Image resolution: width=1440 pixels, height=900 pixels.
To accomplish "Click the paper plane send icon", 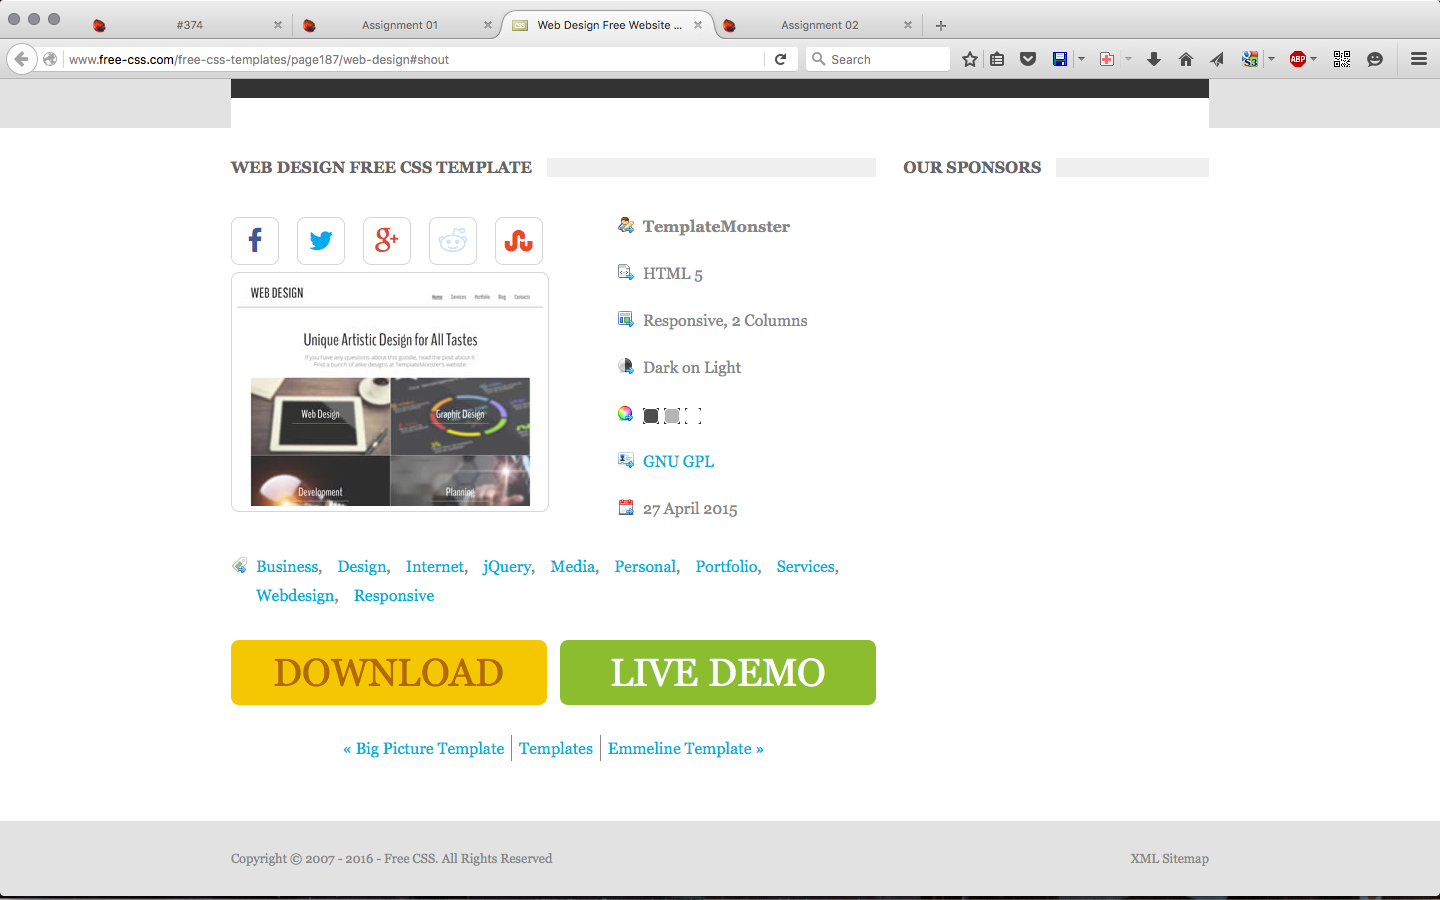I will pos(1217,59).
